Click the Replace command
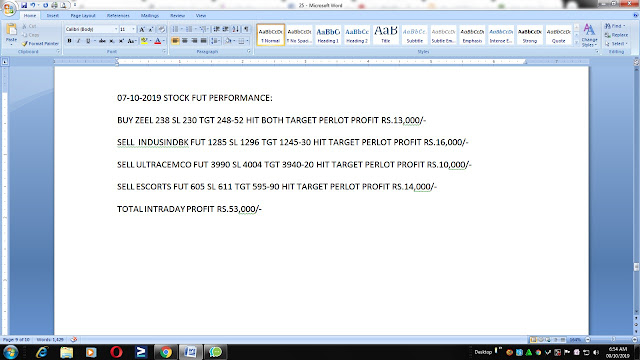The height and width of the screenshot is (360, 640). coord(616,35)
